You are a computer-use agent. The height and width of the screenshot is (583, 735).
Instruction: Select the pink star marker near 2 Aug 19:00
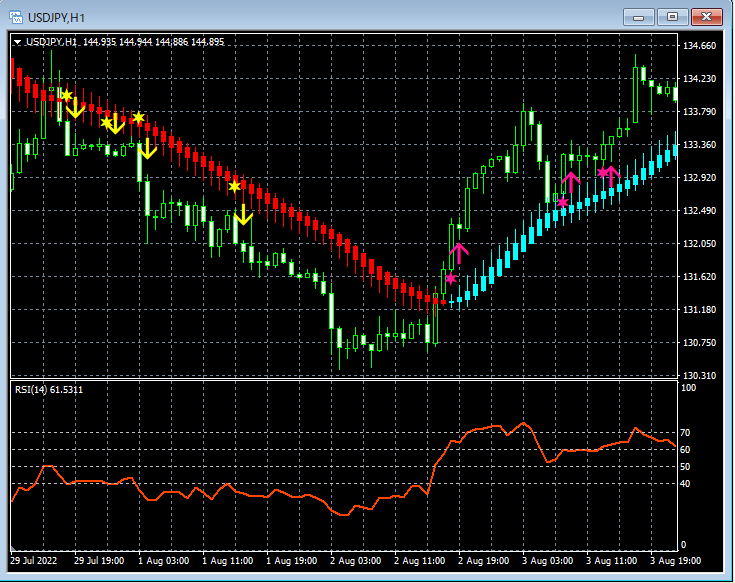point(450,278)
